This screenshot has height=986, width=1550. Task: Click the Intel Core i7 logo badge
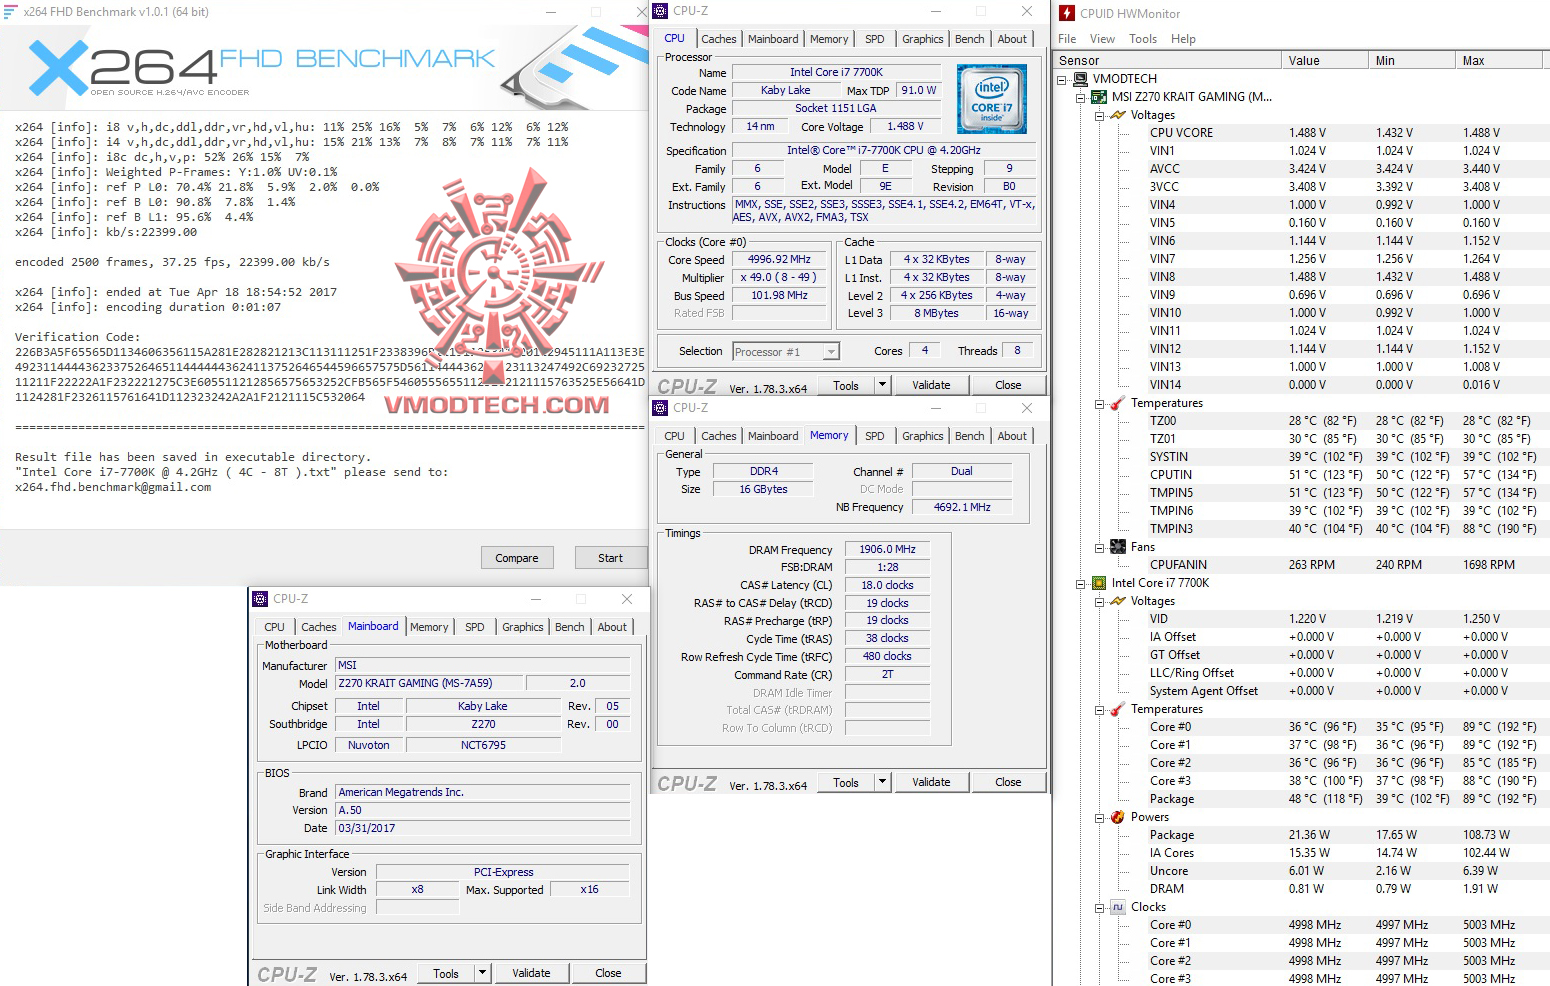(992, 98)
